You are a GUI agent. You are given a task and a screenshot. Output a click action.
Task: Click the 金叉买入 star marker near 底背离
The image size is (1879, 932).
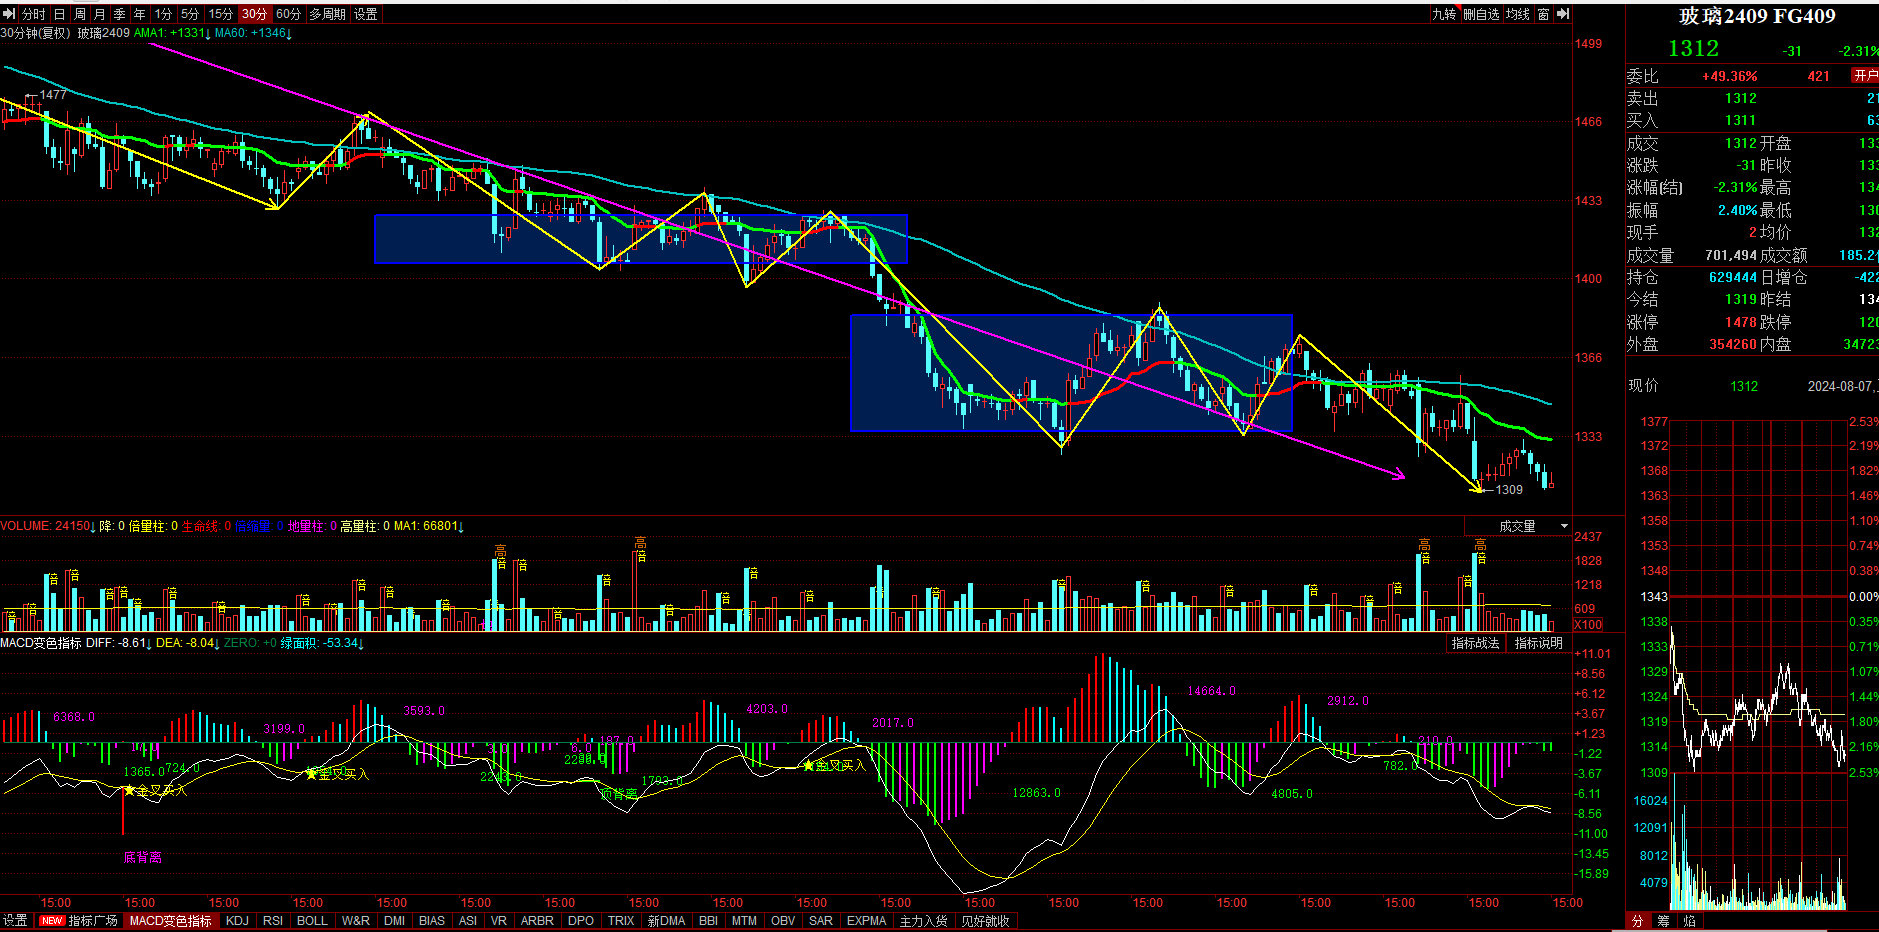129,790
